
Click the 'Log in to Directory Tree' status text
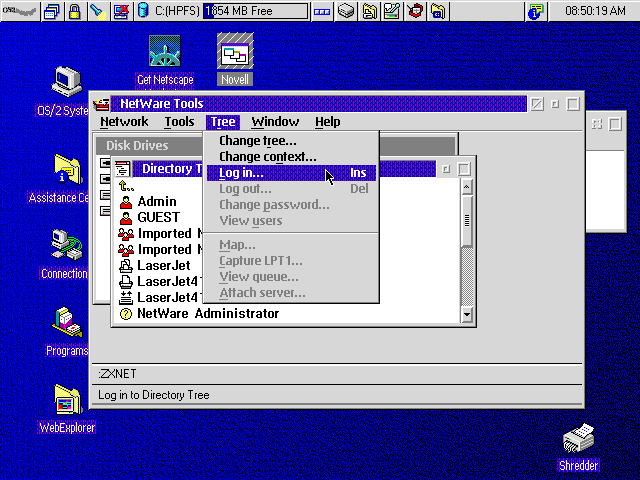(x=153, y=395)
